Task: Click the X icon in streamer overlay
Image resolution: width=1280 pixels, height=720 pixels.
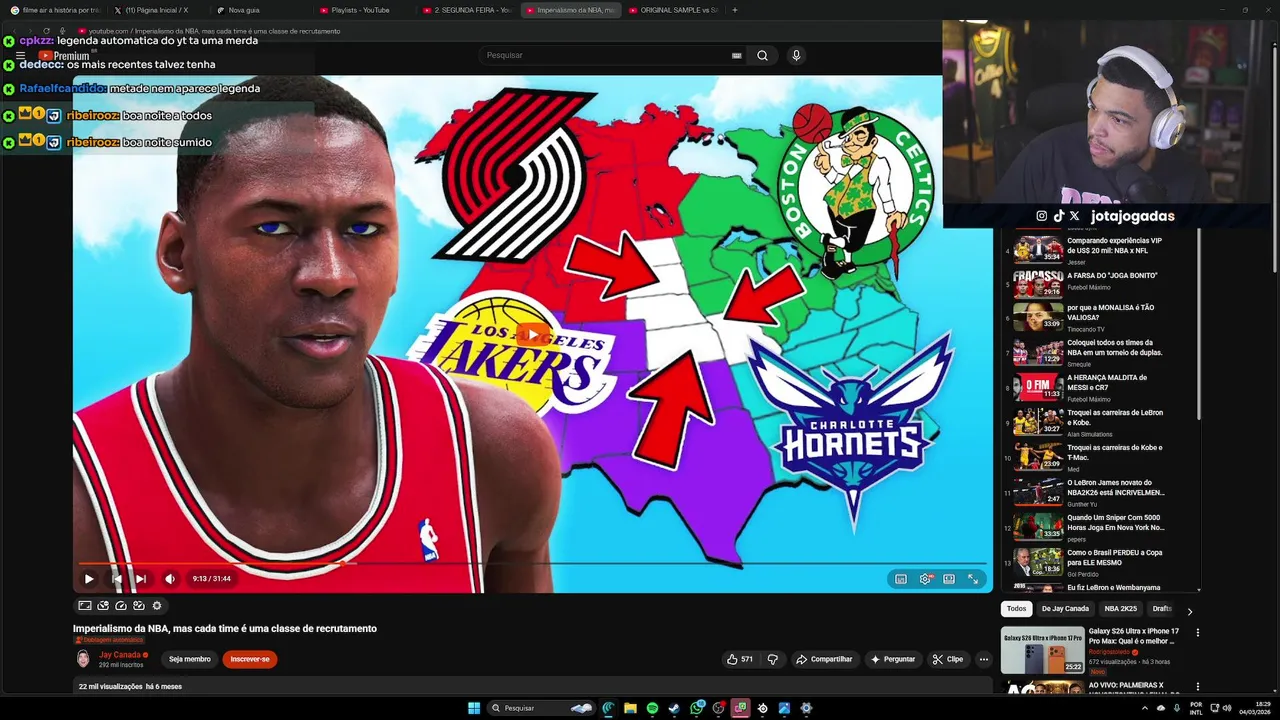Action: click(1074, 216)
